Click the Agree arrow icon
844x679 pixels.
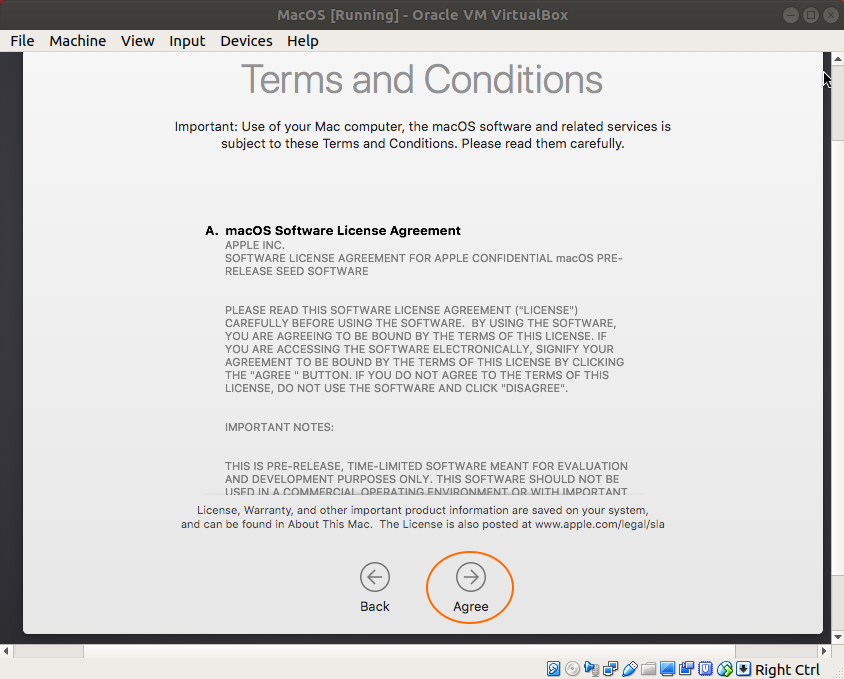[471, 577]
